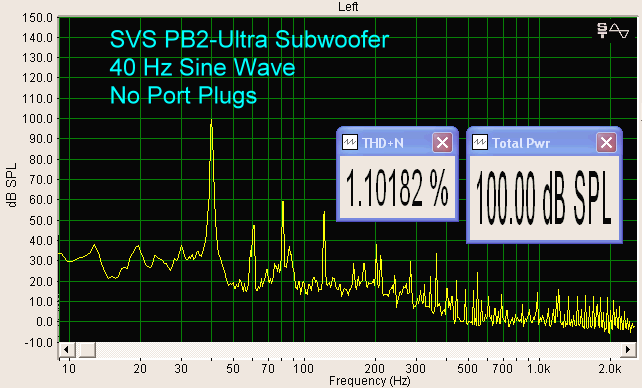Click the 'No Port Plugs' annotation
Image resolution: width=642 pixels, height=388 pixels.
(183, 95)
